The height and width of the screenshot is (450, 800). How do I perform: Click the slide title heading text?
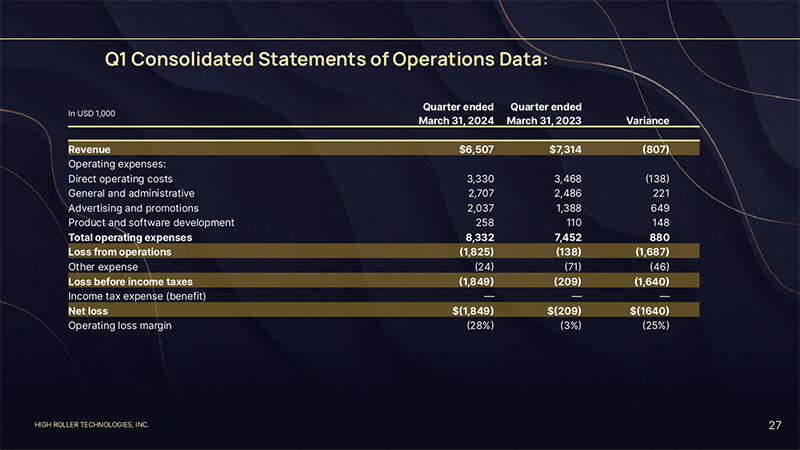coord(326,59)
